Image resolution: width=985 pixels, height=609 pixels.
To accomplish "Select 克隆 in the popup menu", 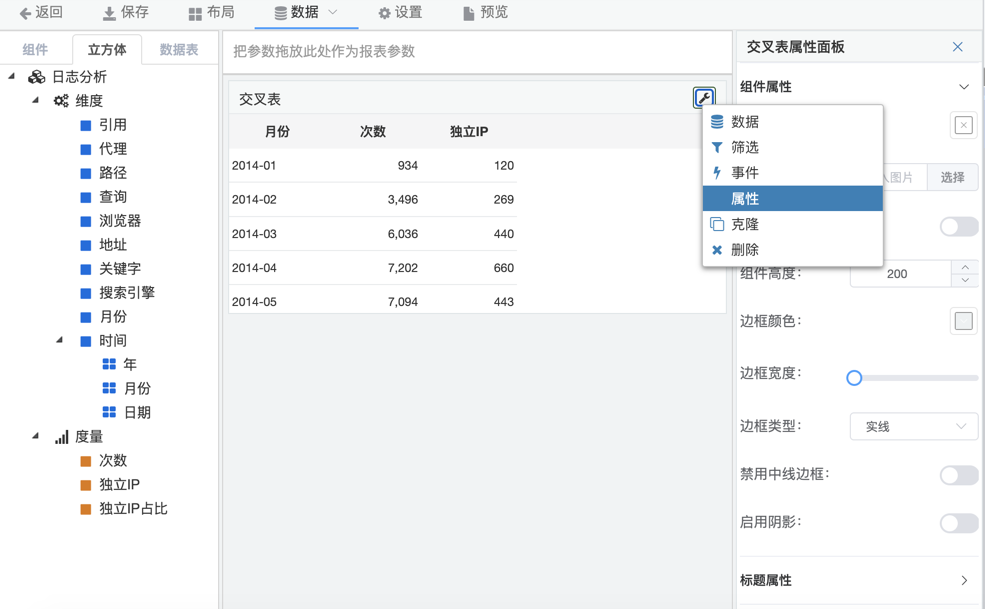I will coord(793,224).
